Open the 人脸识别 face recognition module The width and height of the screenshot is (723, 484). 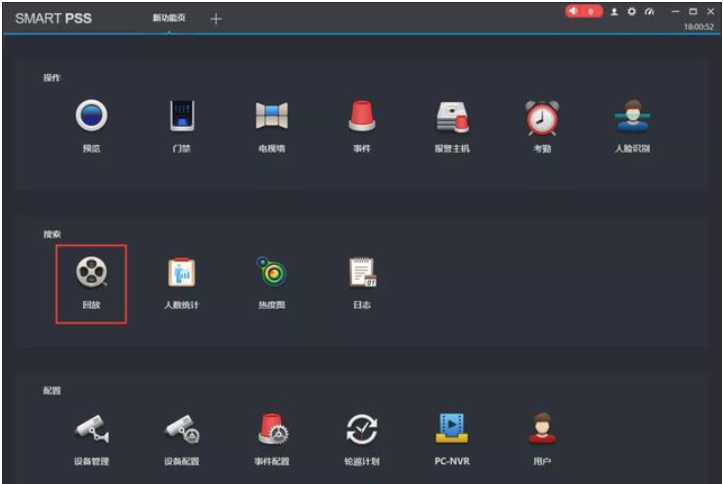(x=632, y=118)
